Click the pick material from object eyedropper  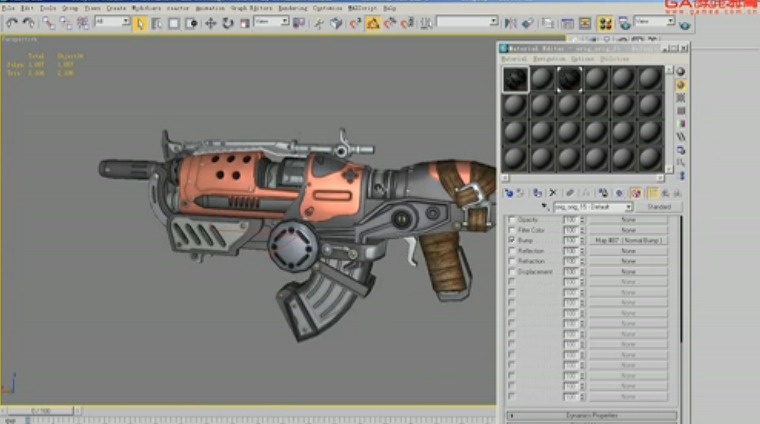[545, 207]
